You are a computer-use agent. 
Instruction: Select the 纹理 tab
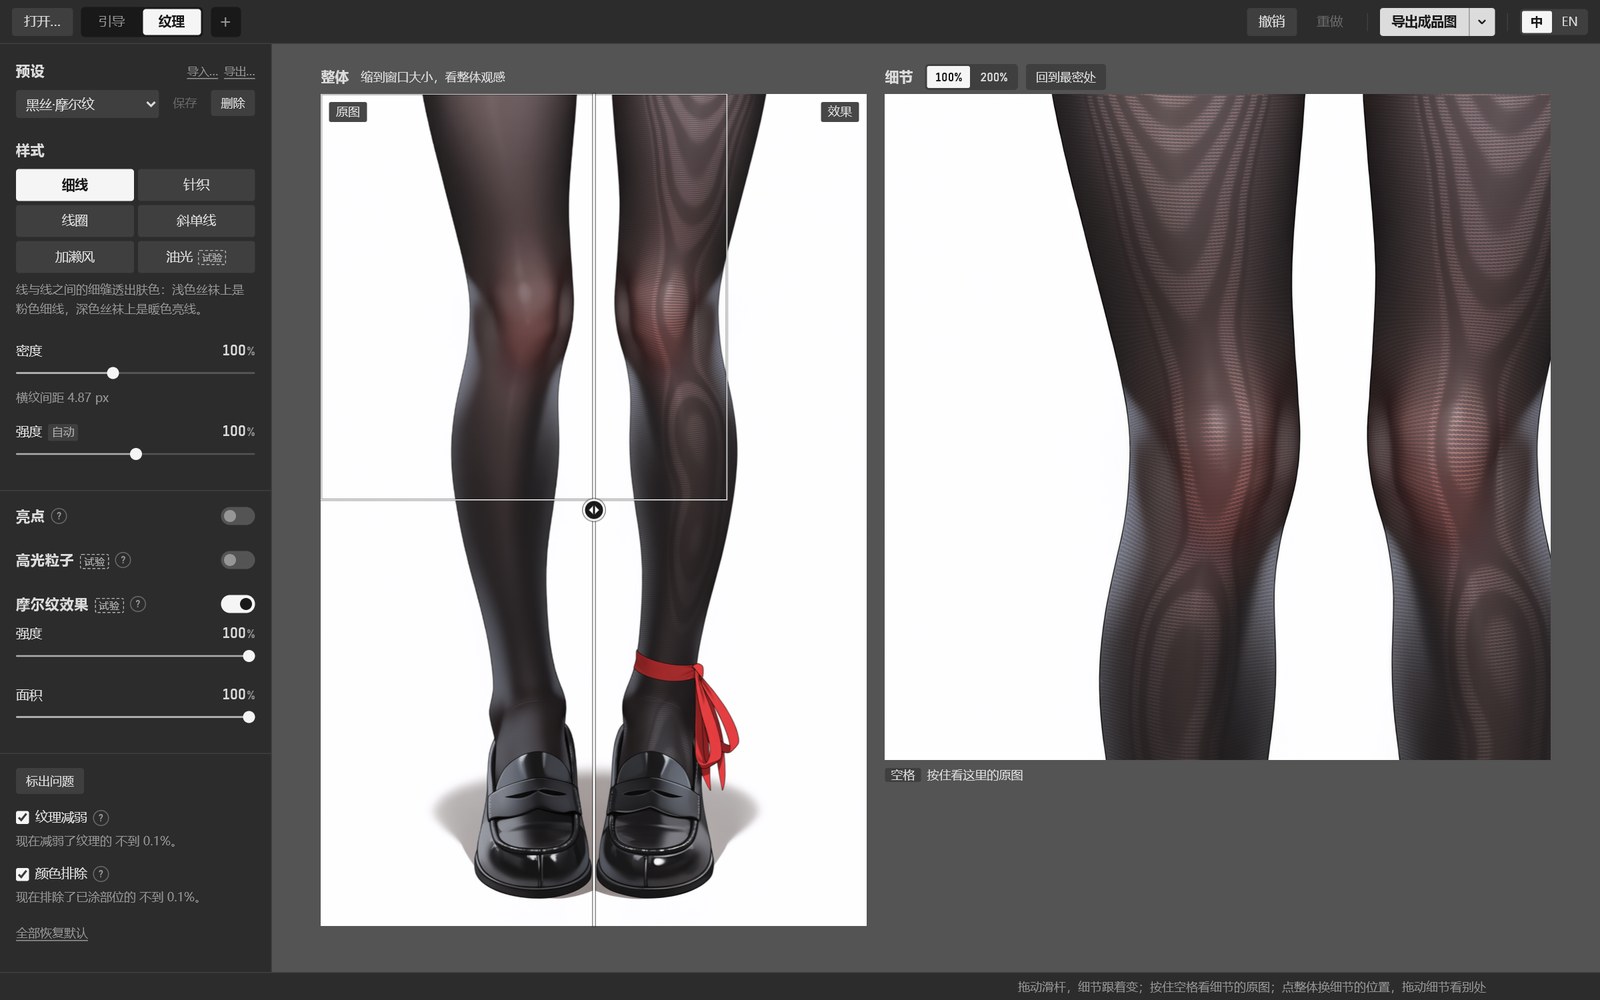171,22
